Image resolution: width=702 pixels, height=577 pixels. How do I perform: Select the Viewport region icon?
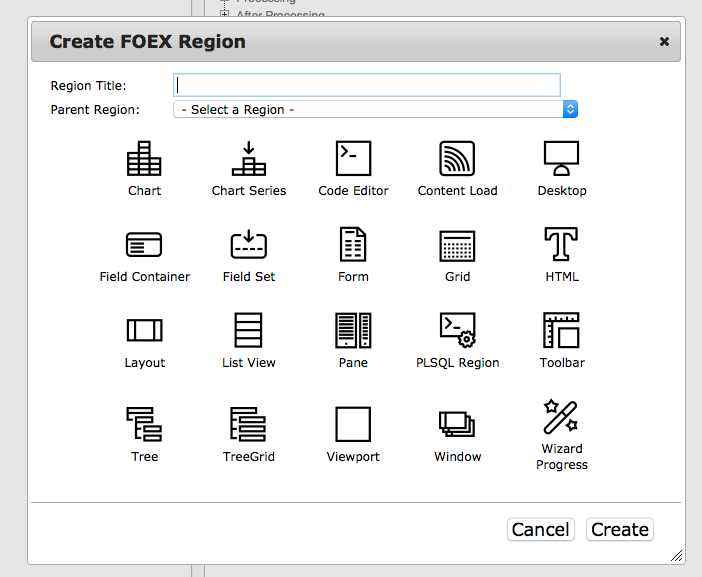click(353, 424)
